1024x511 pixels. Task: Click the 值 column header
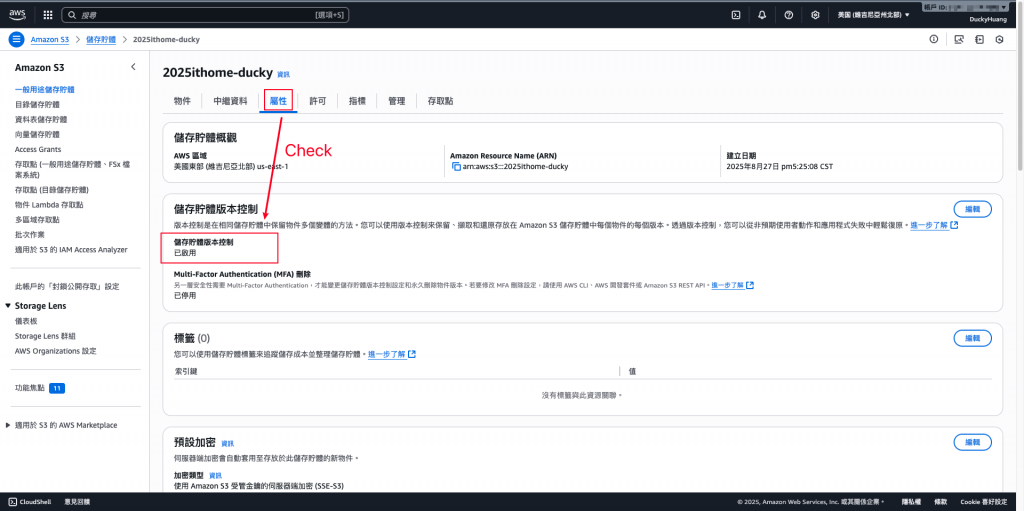[632, 371]
